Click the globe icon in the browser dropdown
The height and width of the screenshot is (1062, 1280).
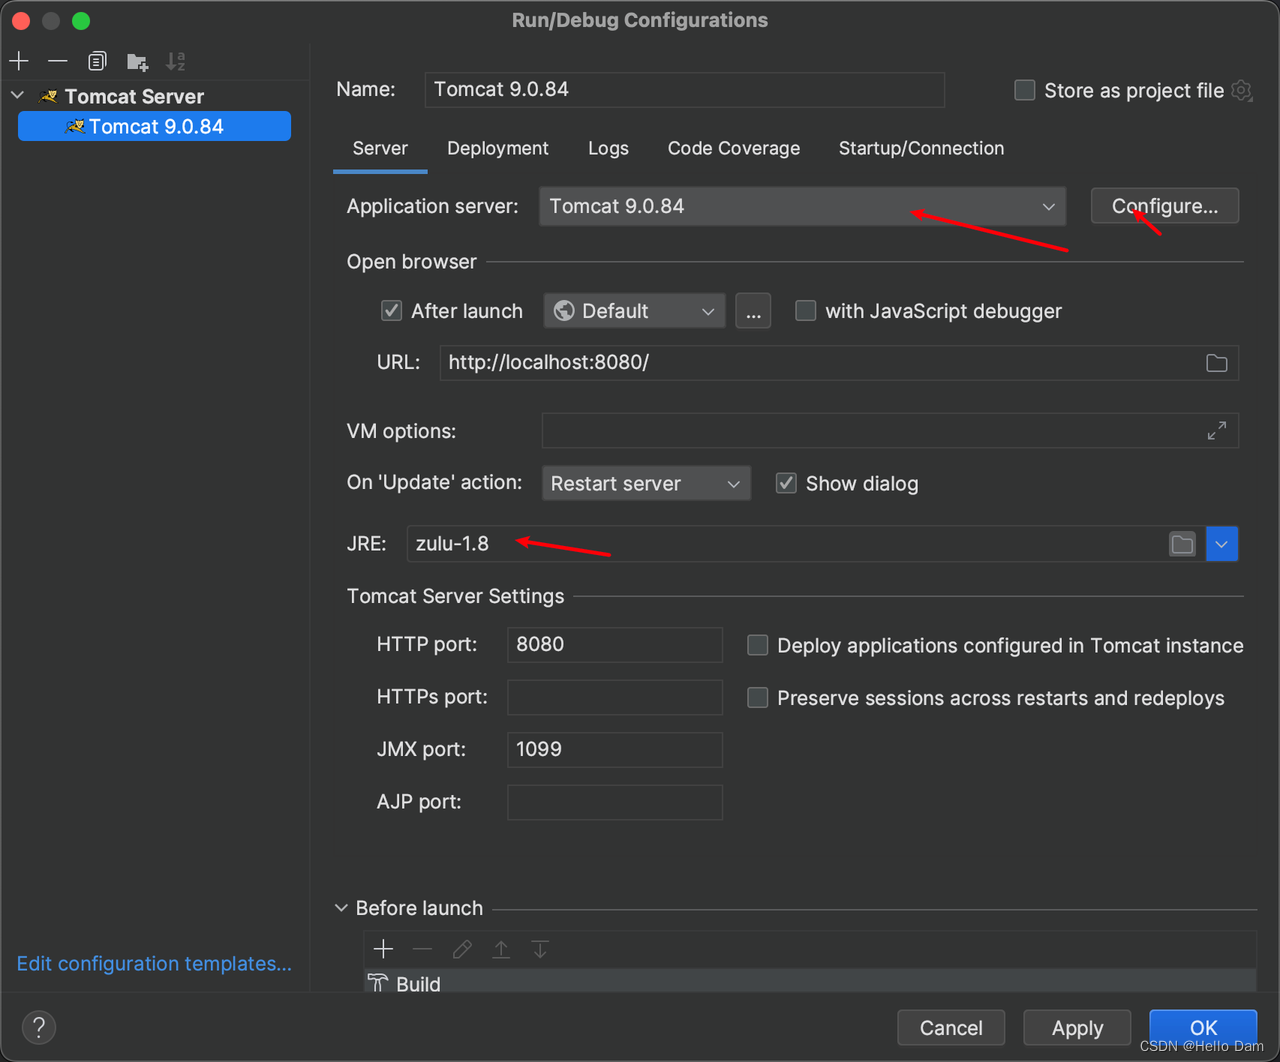coord(564,311)
